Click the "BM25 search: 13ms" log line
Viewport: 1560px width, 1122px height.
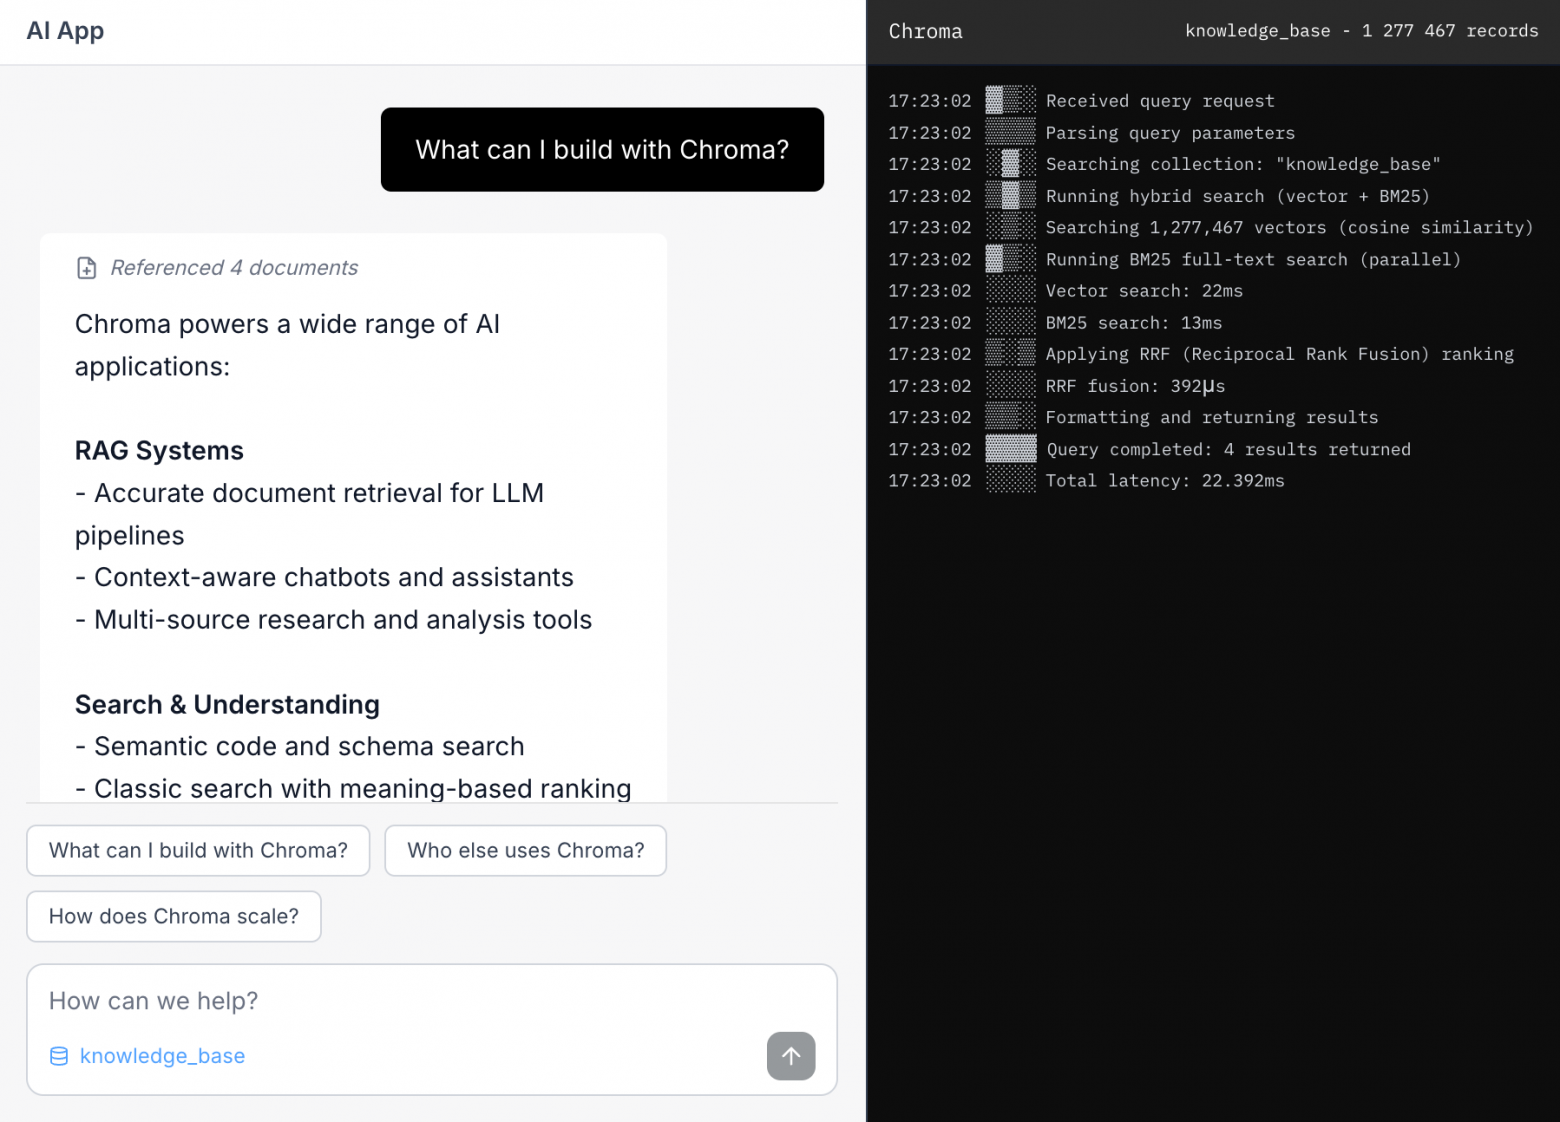coord(1134,323)
